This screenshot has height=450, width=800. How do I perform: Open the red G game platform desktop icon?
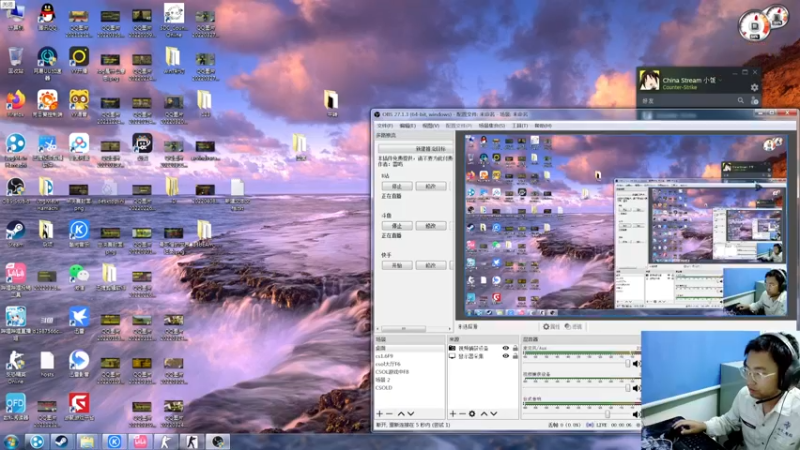(79, 406)
